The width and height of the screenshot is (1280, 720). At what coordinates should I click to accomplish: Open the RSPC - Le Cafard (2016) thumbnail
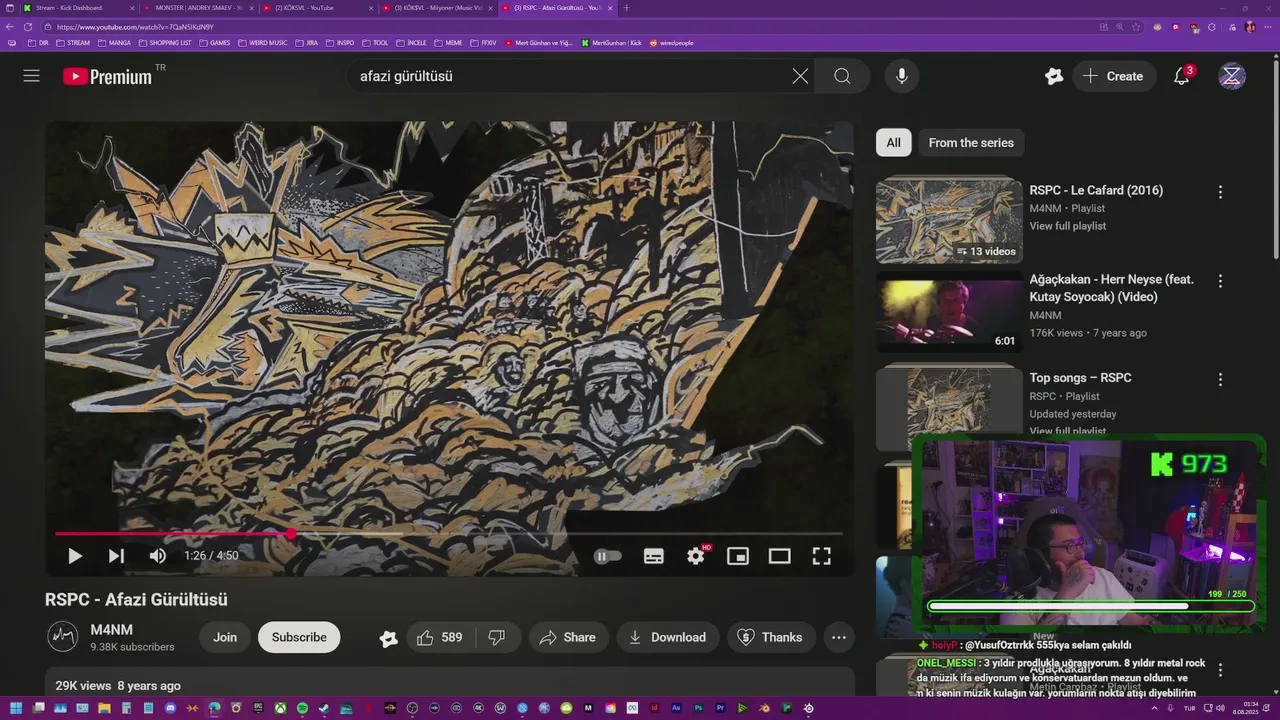(949, 220)
